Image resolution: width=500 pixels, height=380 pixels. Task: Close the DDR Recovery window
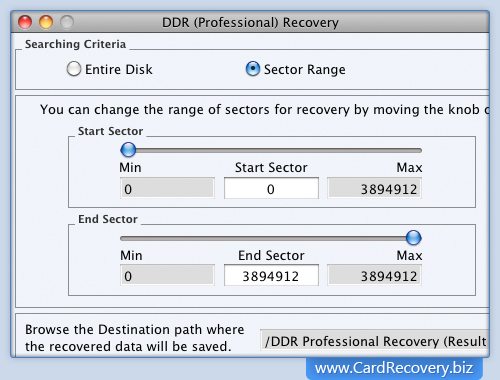pos(25,22)
